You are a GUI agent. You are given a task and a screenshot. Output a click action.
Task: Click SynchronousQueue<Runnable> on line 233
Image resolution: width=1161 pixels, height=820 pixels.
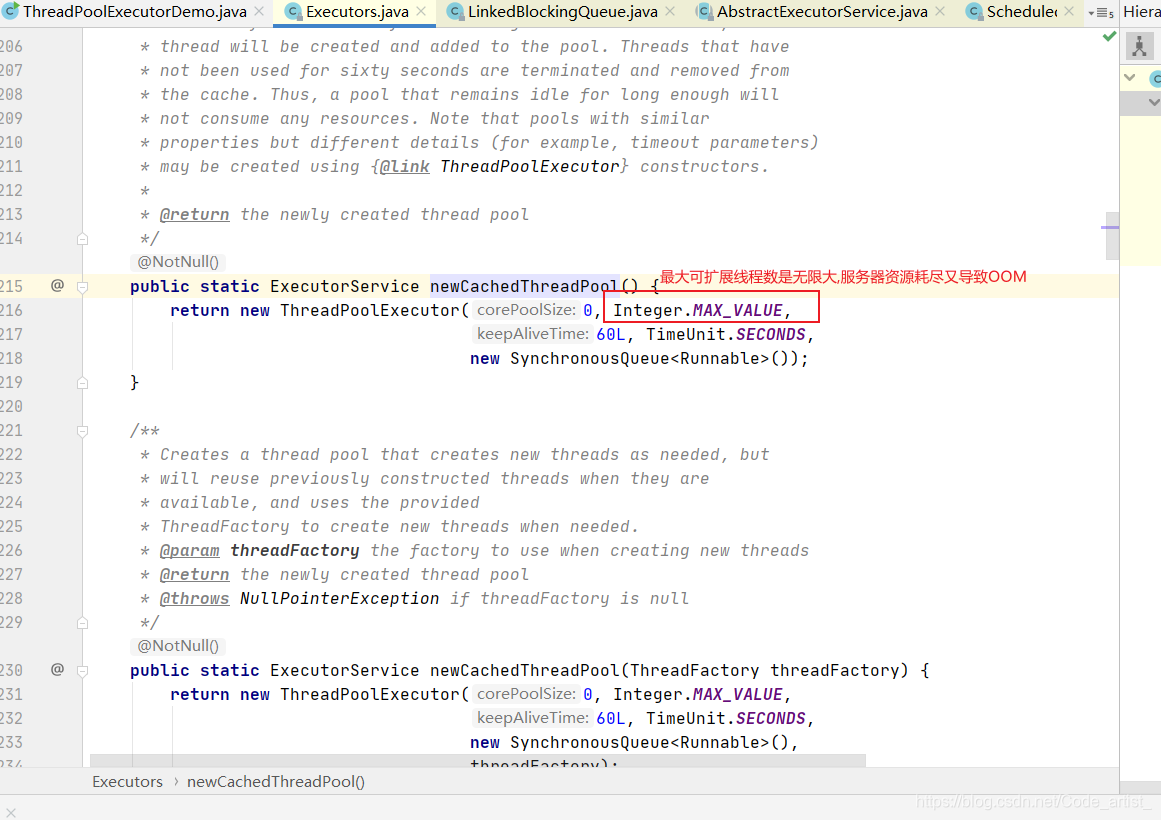click(639, 743)
